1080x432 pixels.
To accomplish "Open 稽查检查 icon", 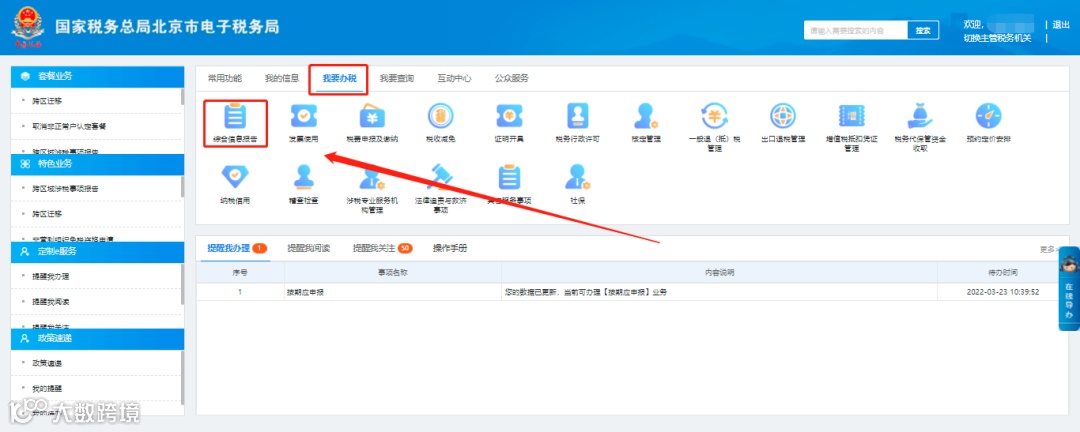I will pyautogui.click(x=303, y=178).
